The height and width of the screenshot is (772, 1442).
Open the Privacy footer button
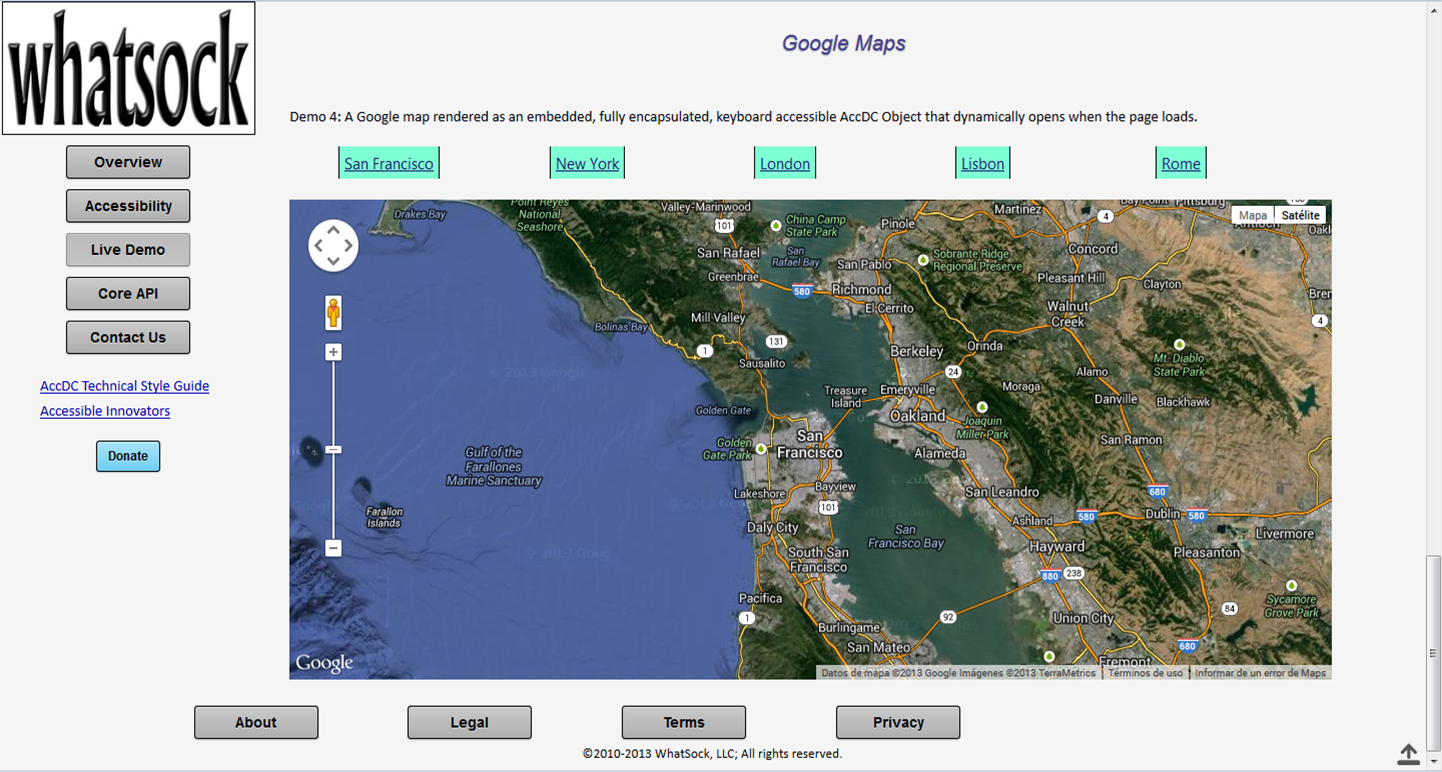(898, 722)
